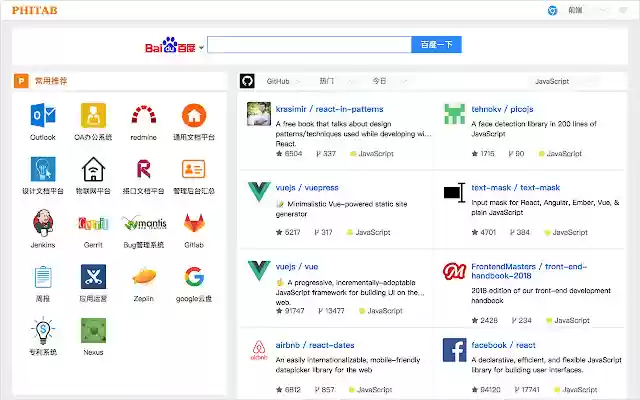Click the 百度一下 search button
The height and width of the screenshot is (400, 640).
[x=436, y=44]
